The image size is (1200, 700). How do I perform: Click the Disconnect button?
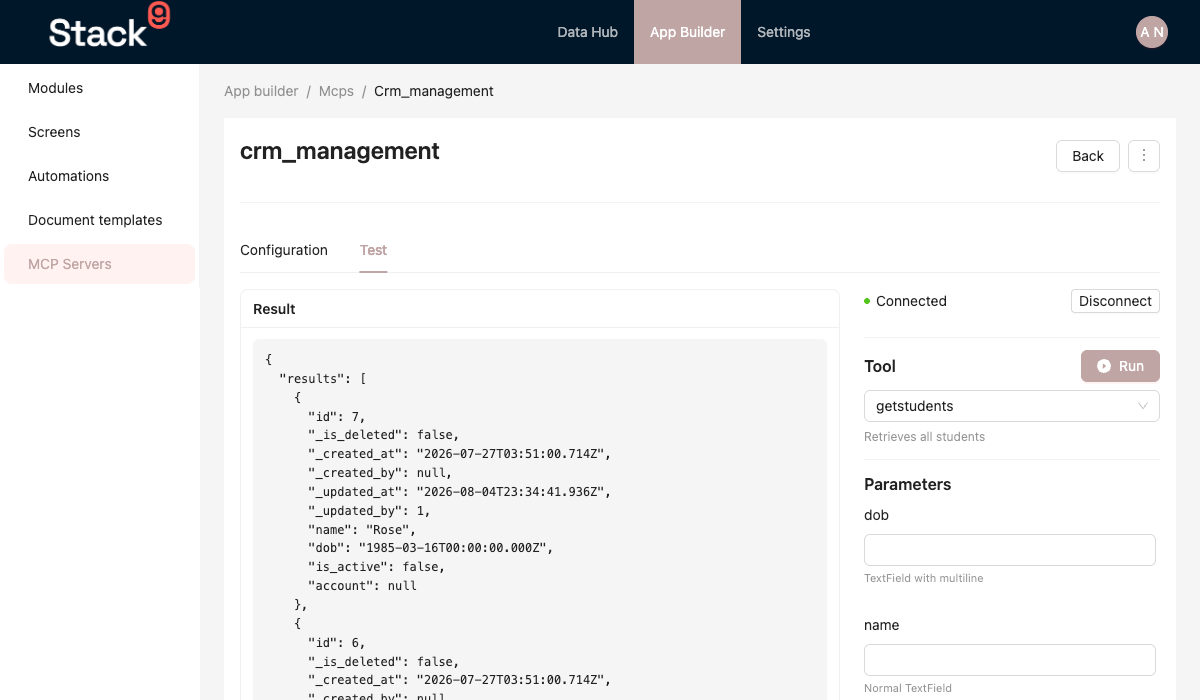1115,301
